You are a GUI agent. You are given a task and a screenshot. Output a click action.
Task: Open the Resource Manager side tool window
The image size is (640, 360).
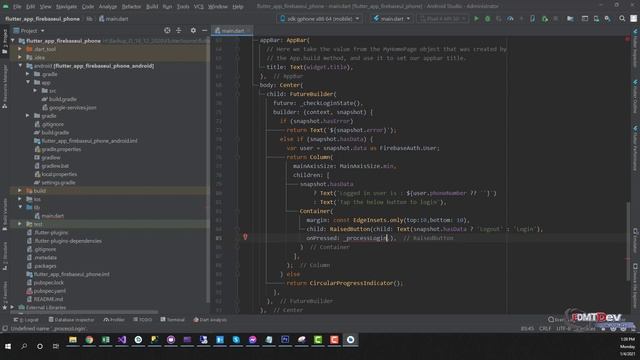tap(4, 87)
